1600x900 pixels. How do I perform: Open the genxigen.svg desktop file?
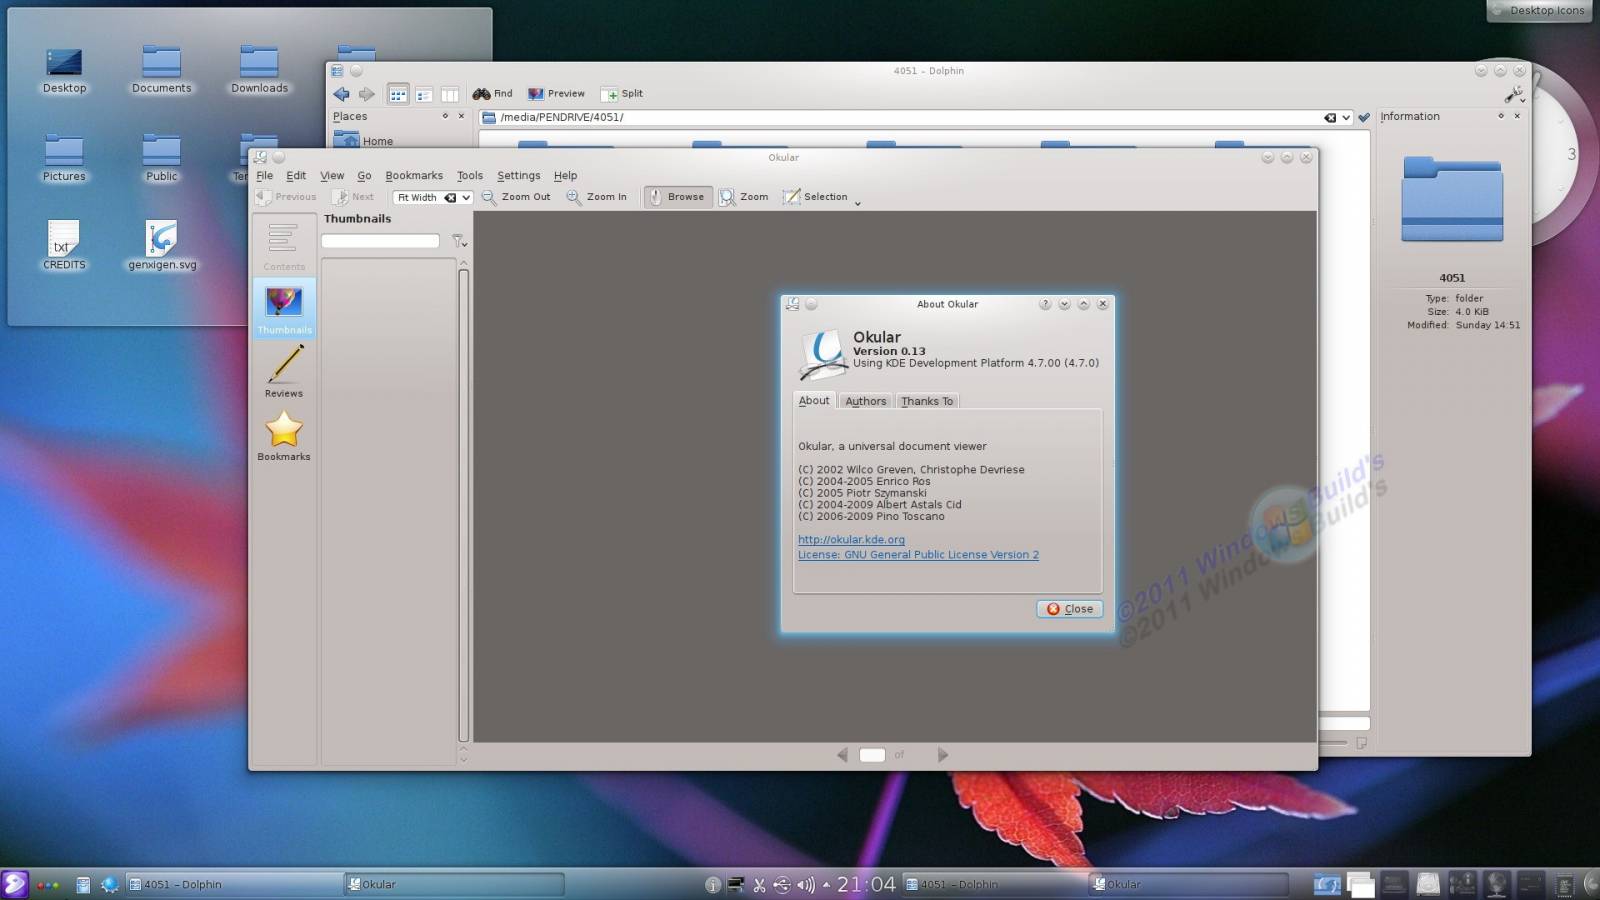(x=162, y=245)
